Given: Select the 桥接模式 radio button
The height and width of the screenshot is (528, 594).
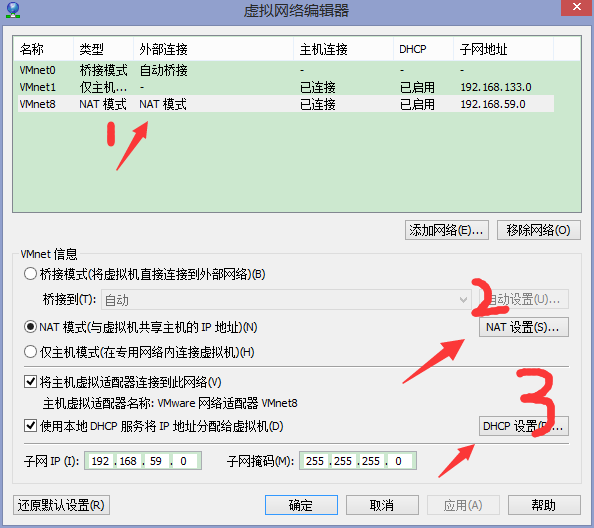Looking at the screenshot, I should (30, 274).
